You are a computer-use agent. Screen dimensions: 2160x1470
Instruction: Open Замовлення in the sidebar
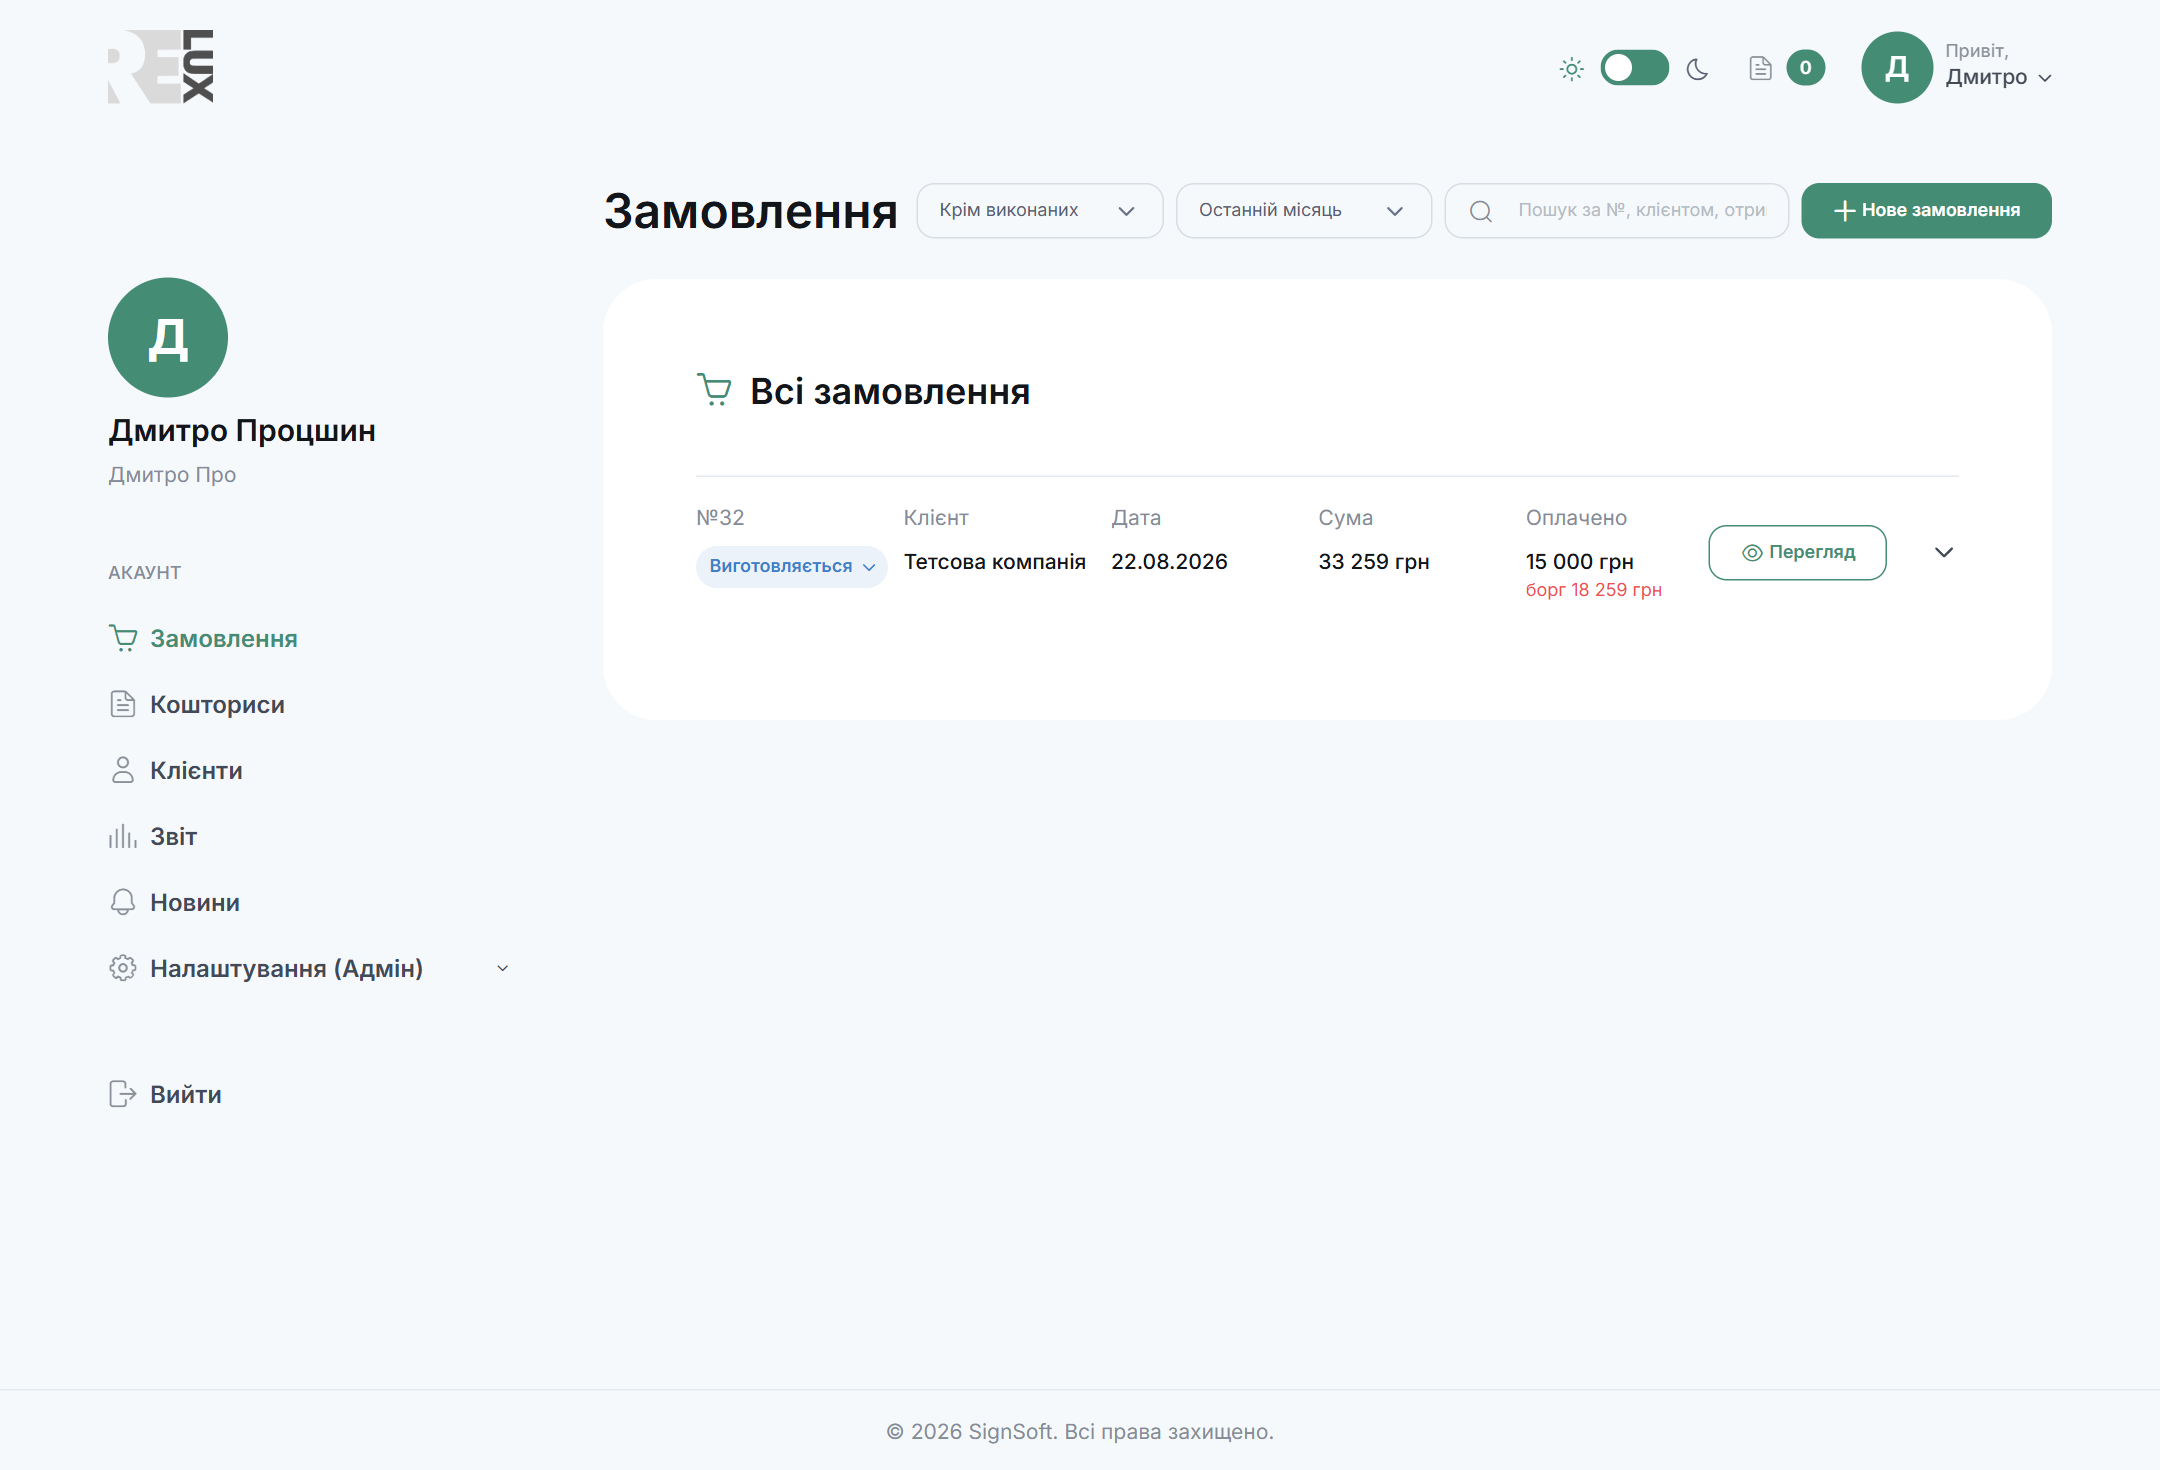point(203,639)
